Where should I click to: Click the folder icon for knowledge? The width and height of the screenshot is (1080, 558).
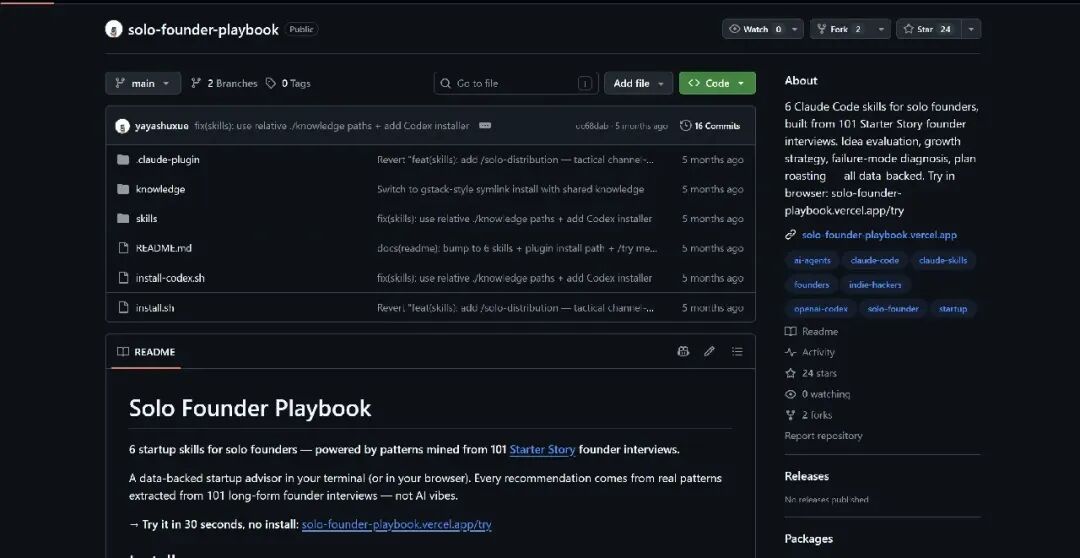pyautogui.click(x=123, y=189)
